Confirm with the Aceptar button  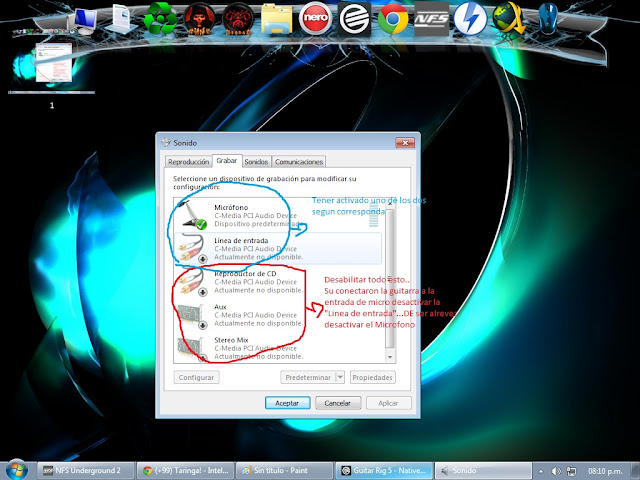point(287,403)
